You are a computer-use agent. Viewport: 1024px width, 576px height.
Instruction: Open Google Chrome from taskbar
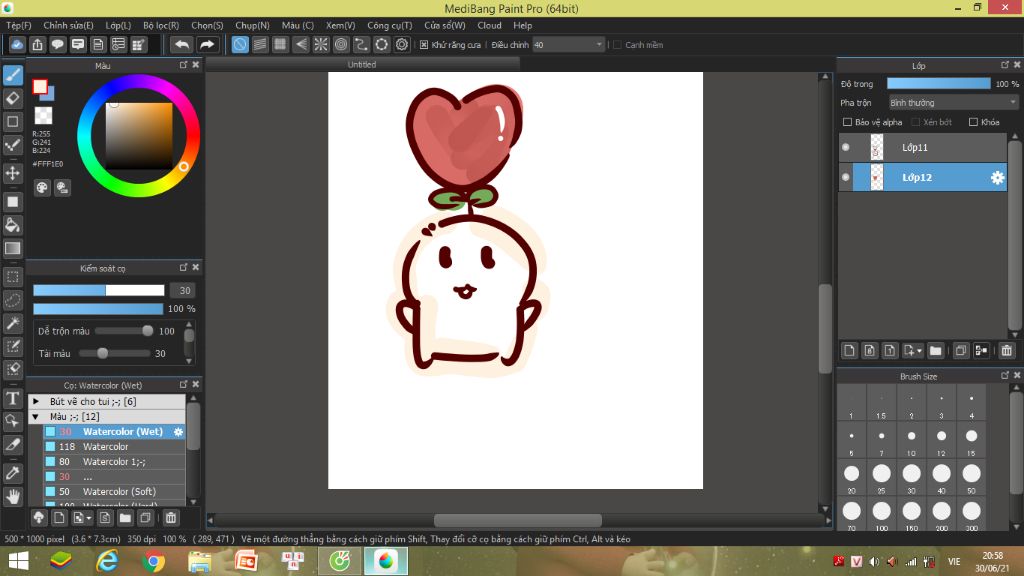(153, 561)
